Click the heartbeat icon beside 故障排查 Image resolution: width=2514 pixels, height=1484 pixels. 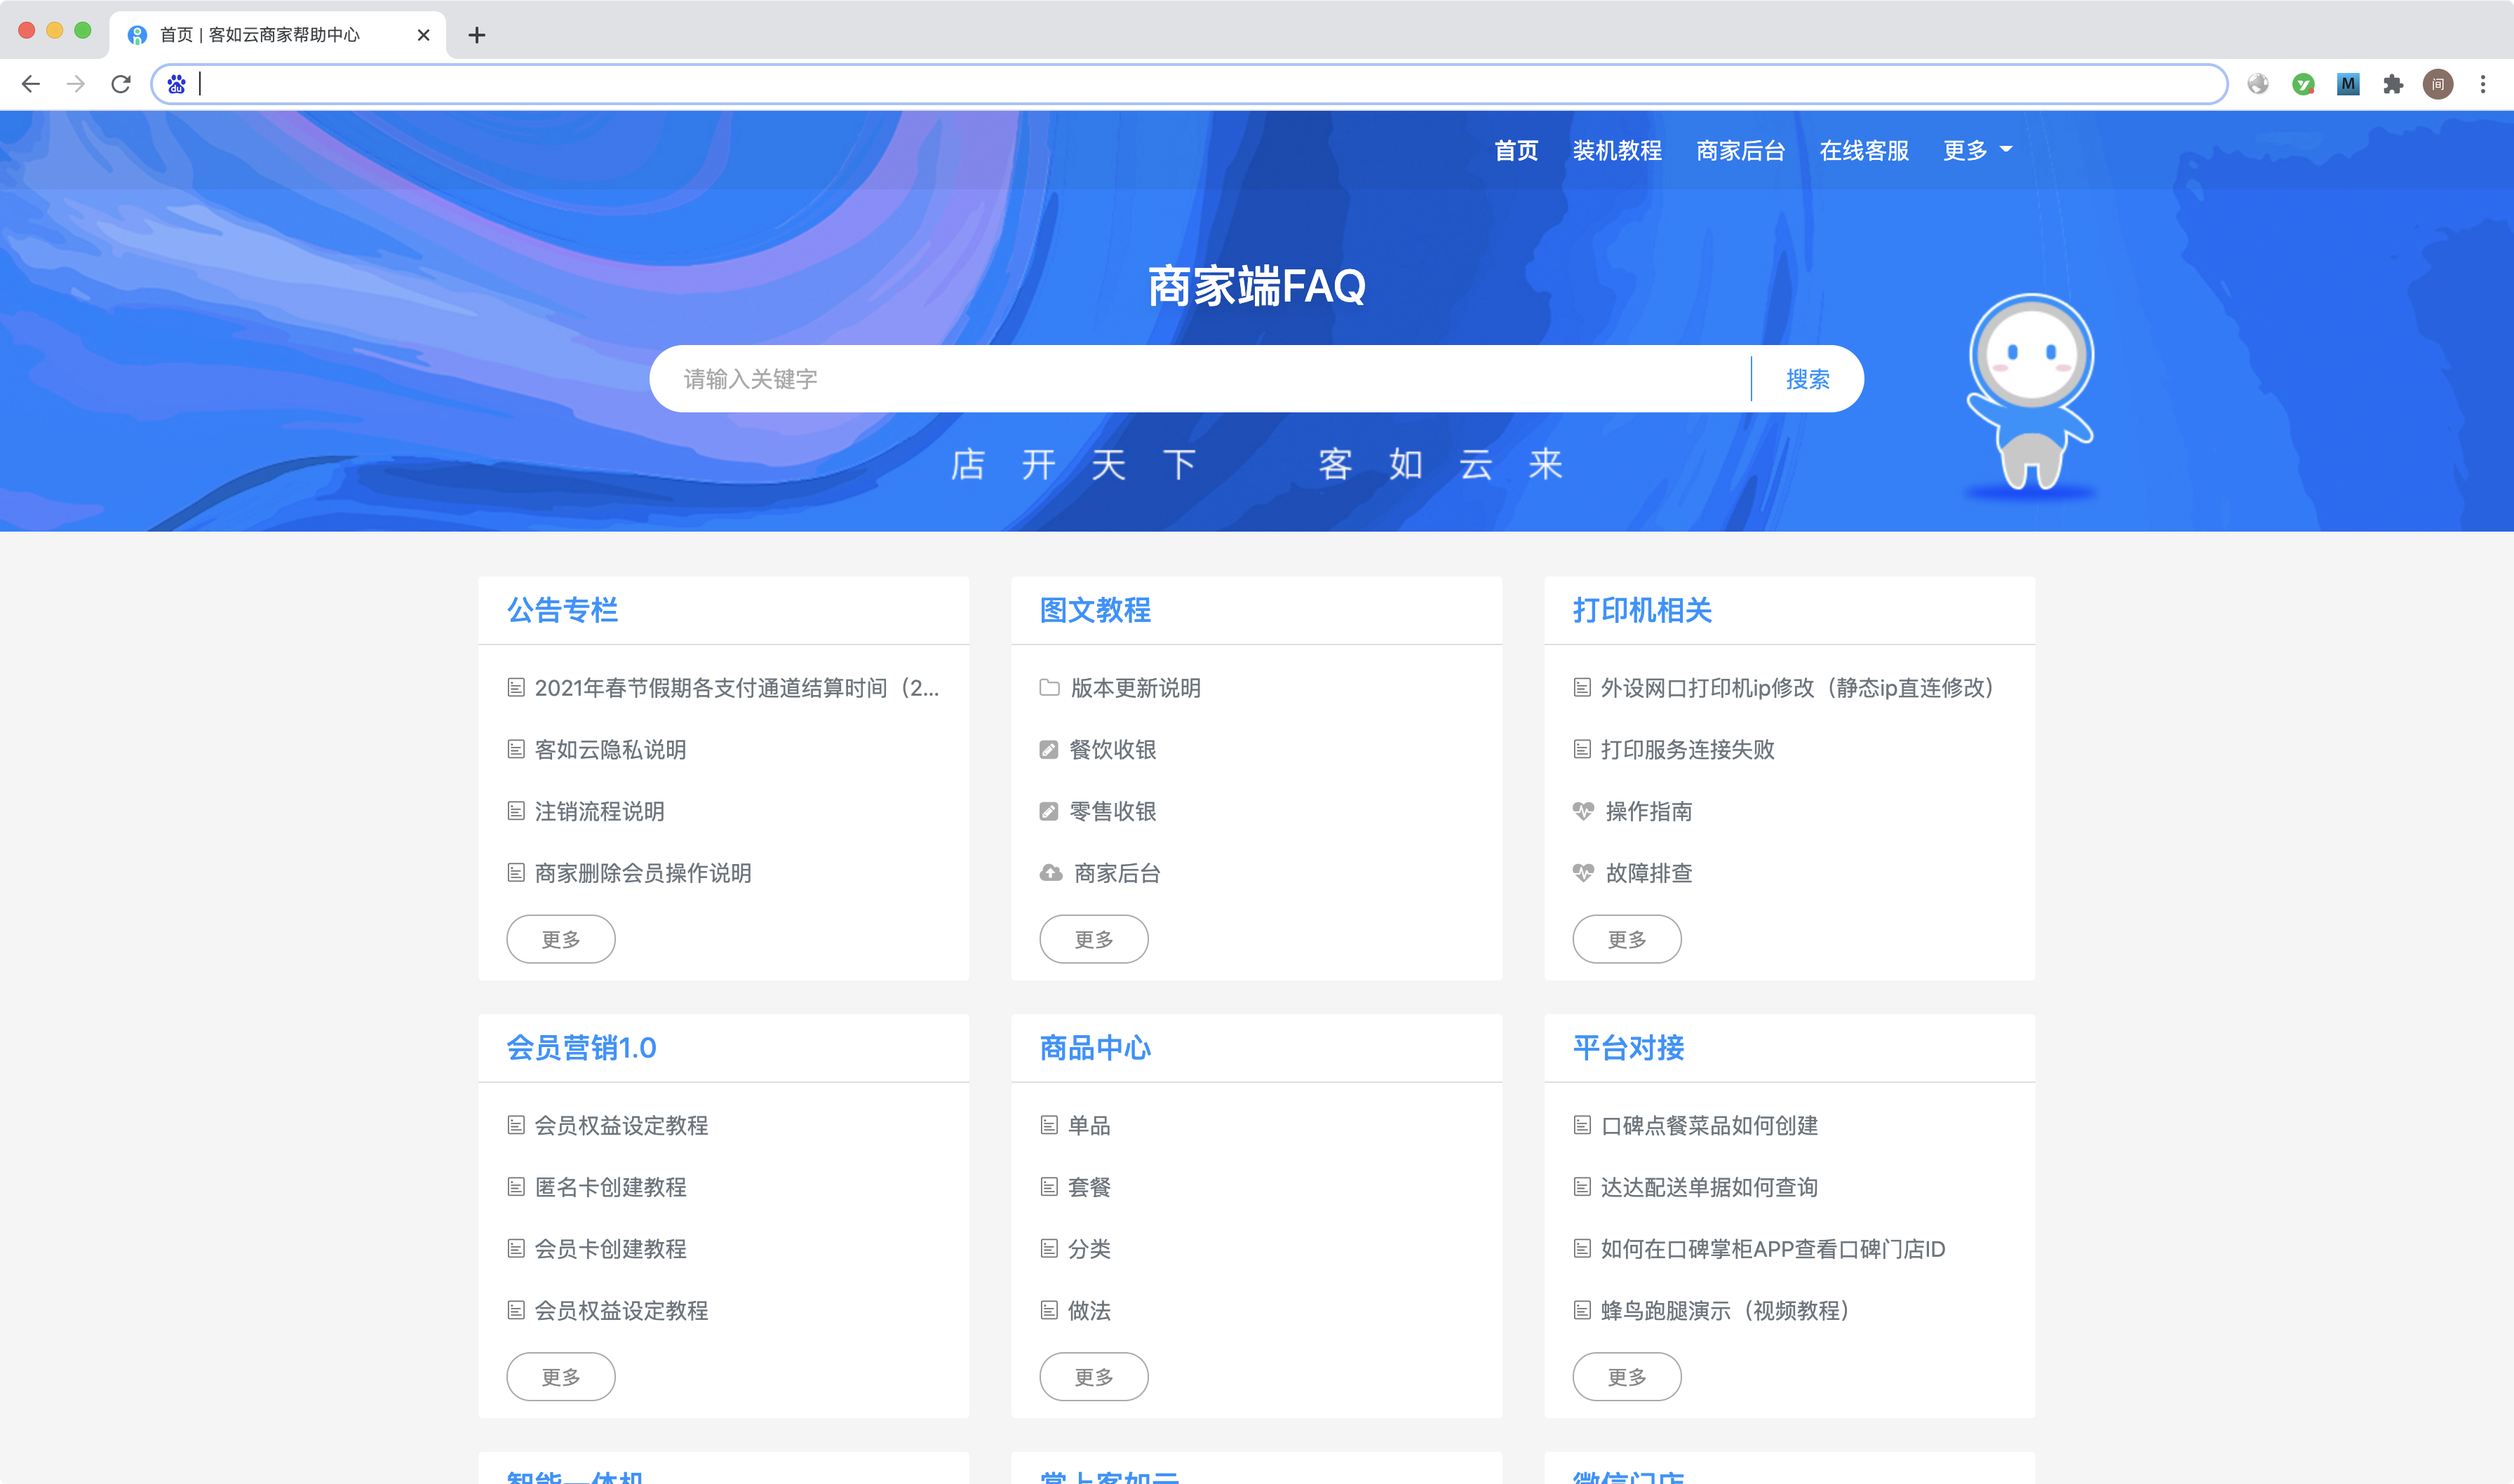point(1583,873)
